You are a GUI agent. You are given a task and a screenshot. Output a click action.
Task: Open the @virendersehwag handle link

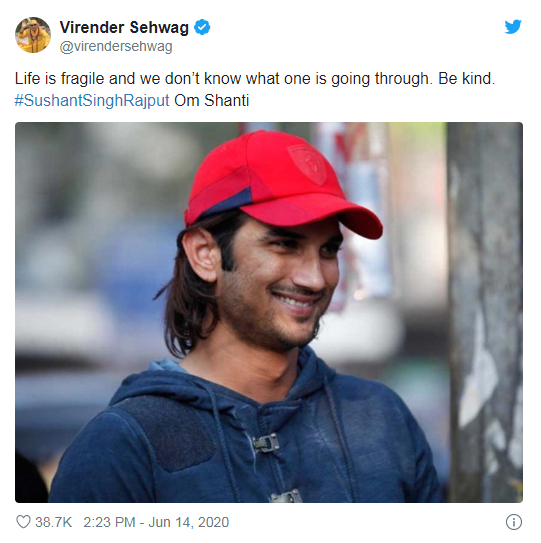pos(116,47)
